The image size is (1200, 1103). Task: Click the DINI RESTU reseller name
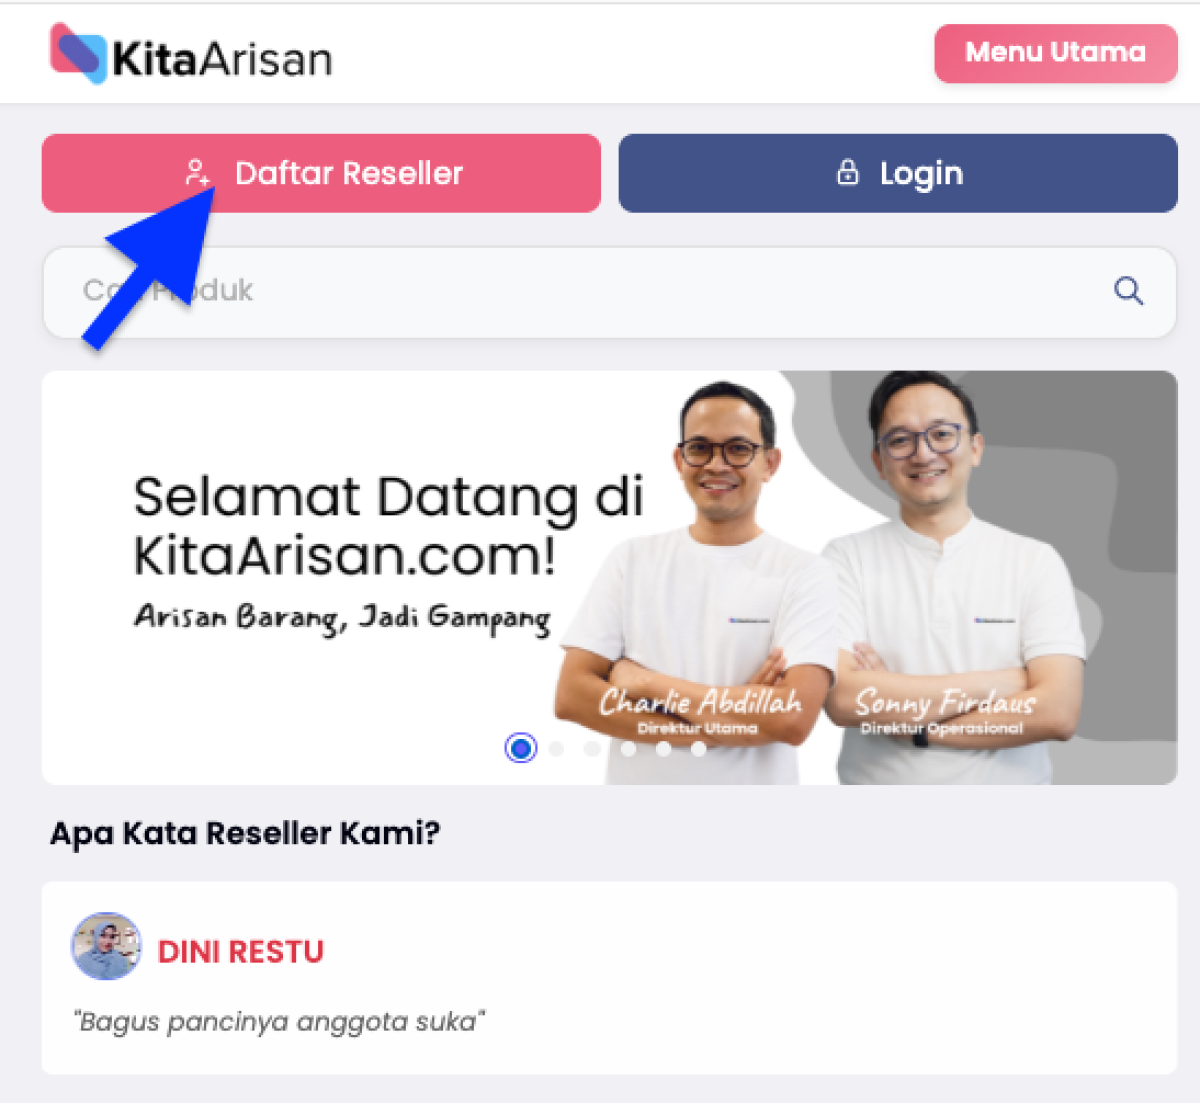241,952
